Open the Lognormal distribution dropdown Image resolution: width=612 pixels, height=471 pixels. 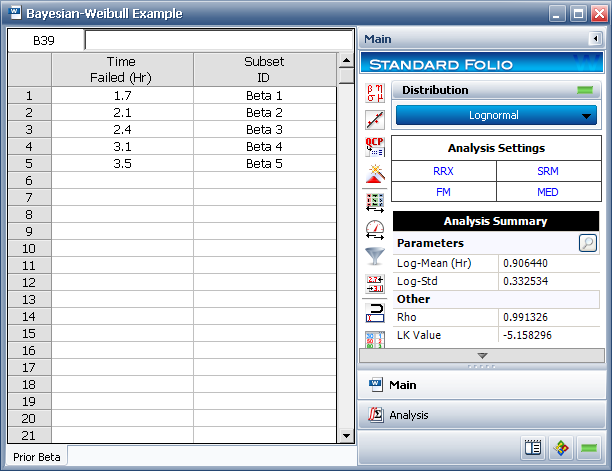(x=496, y=115)
